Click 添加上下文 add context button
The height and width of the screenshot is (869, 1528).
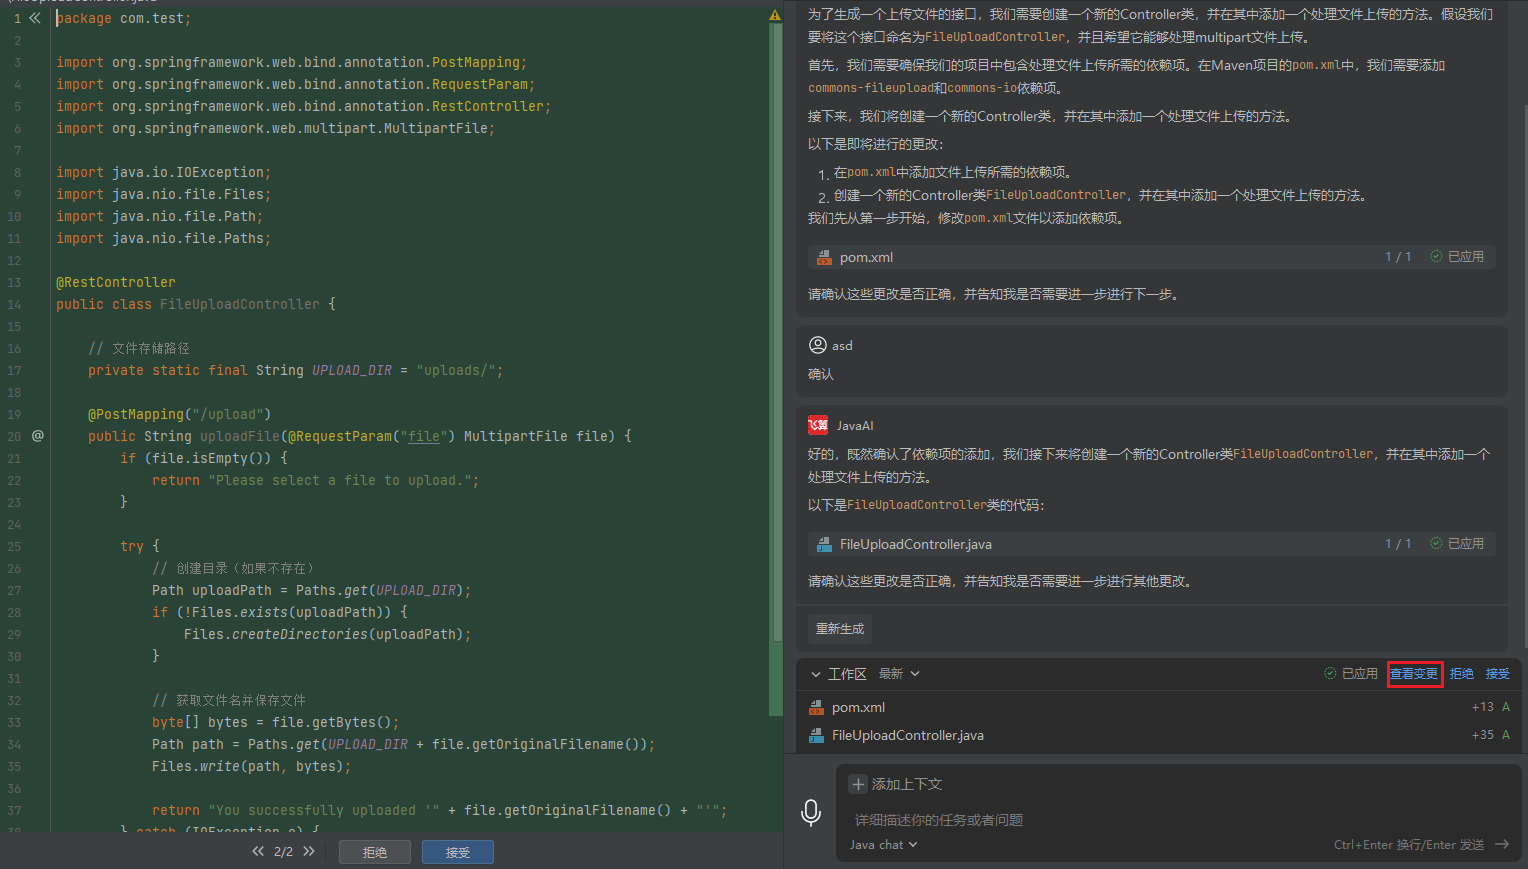click(896, 784)
